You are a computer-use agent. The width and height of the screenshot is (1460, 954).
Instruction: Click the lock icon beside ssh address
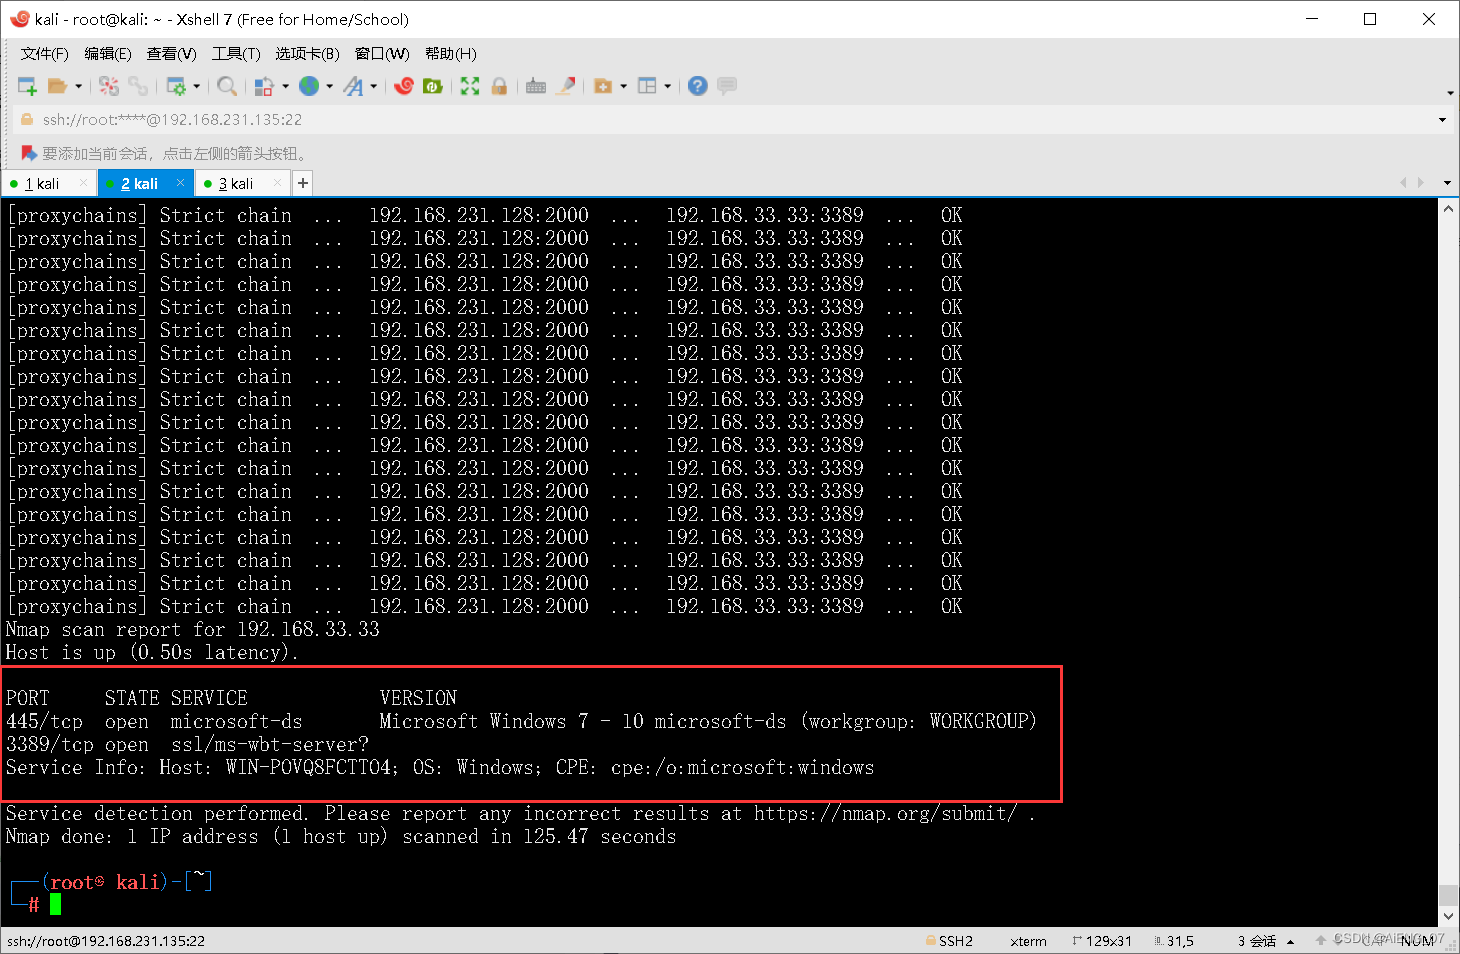click(x=28, y=120)
